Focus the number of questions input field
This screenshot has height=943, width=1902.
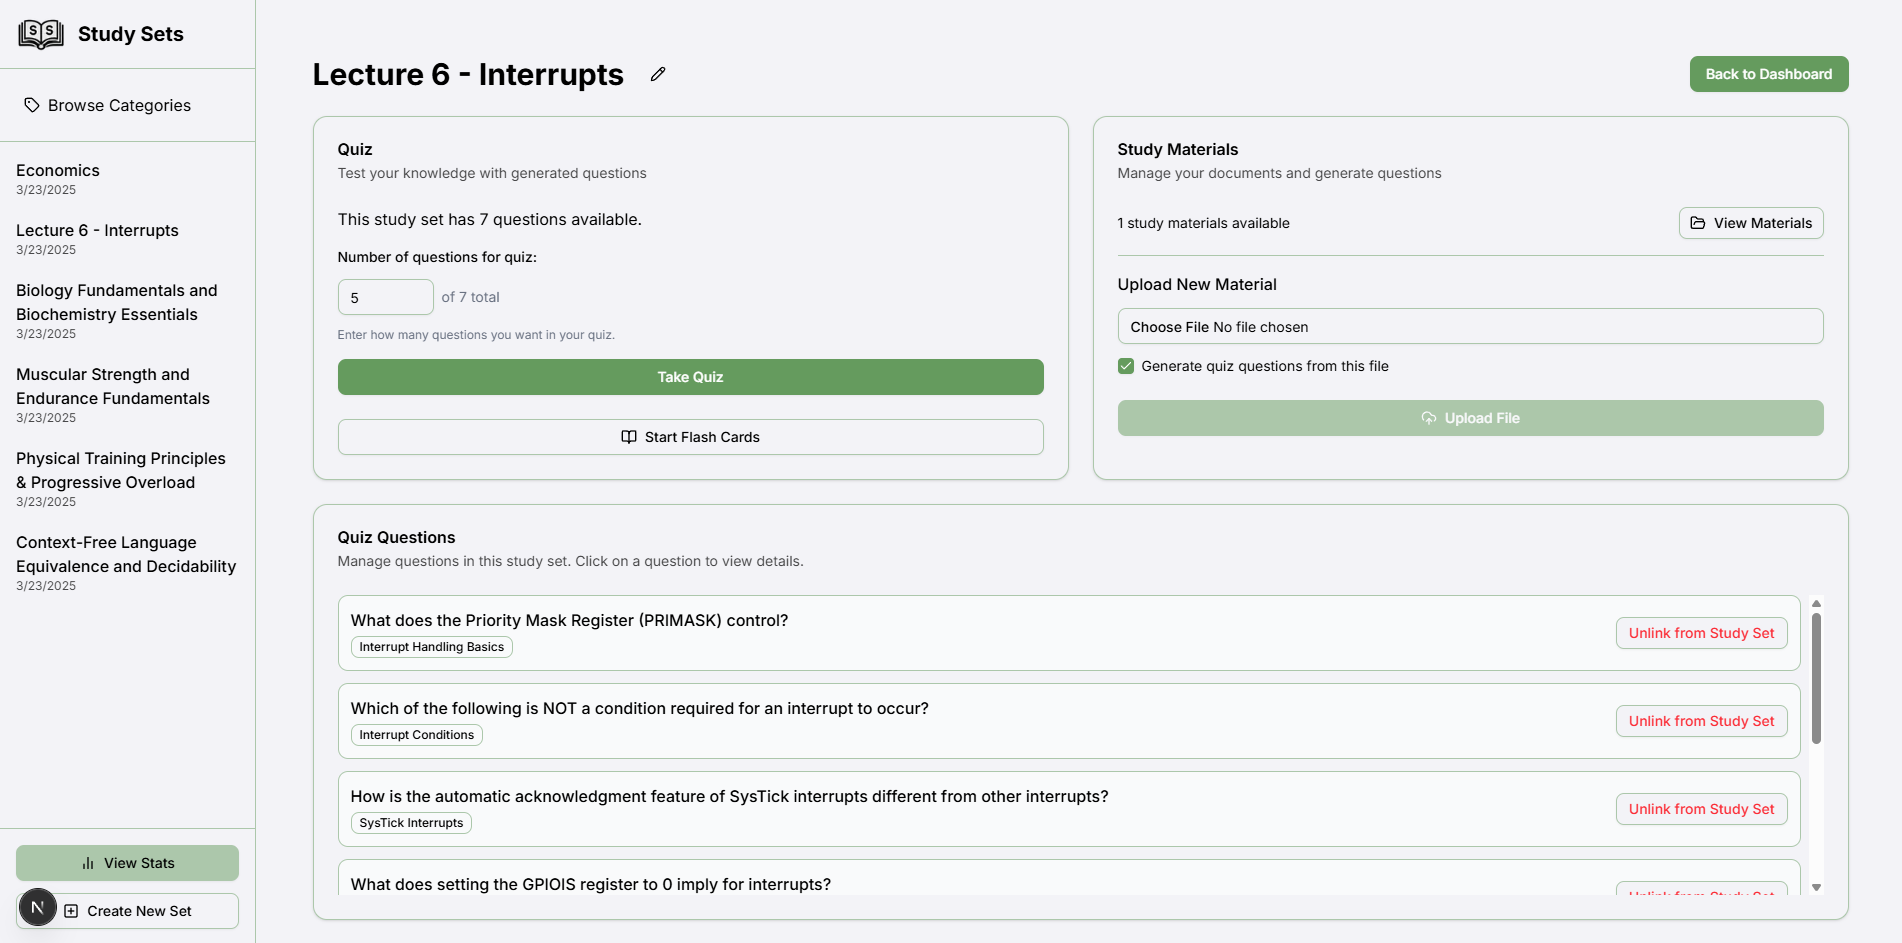pyautogui.click(x=385, y=297)
